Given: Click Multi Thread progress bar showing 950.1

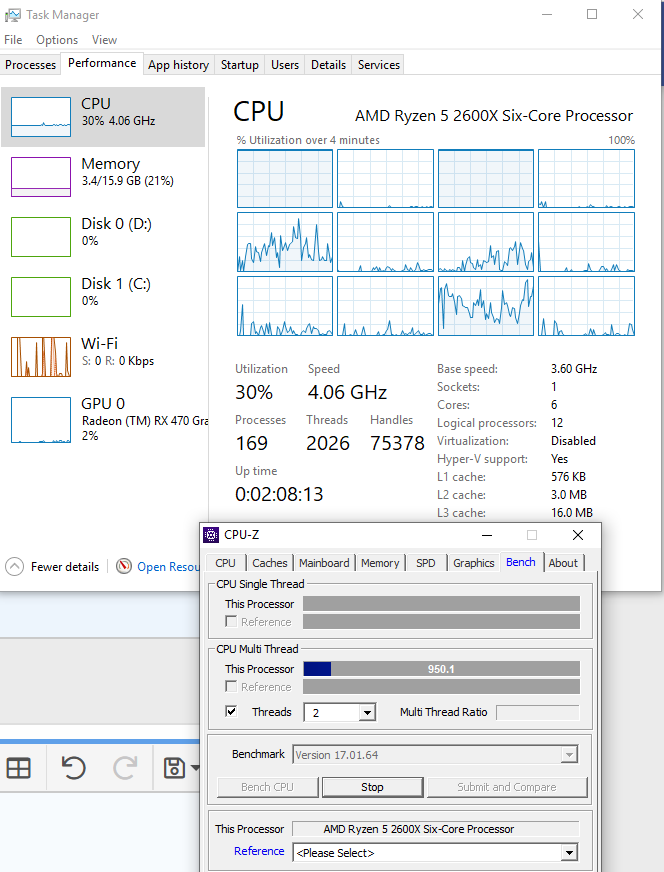Looking at the screenshot, I should tap(442, 669).
